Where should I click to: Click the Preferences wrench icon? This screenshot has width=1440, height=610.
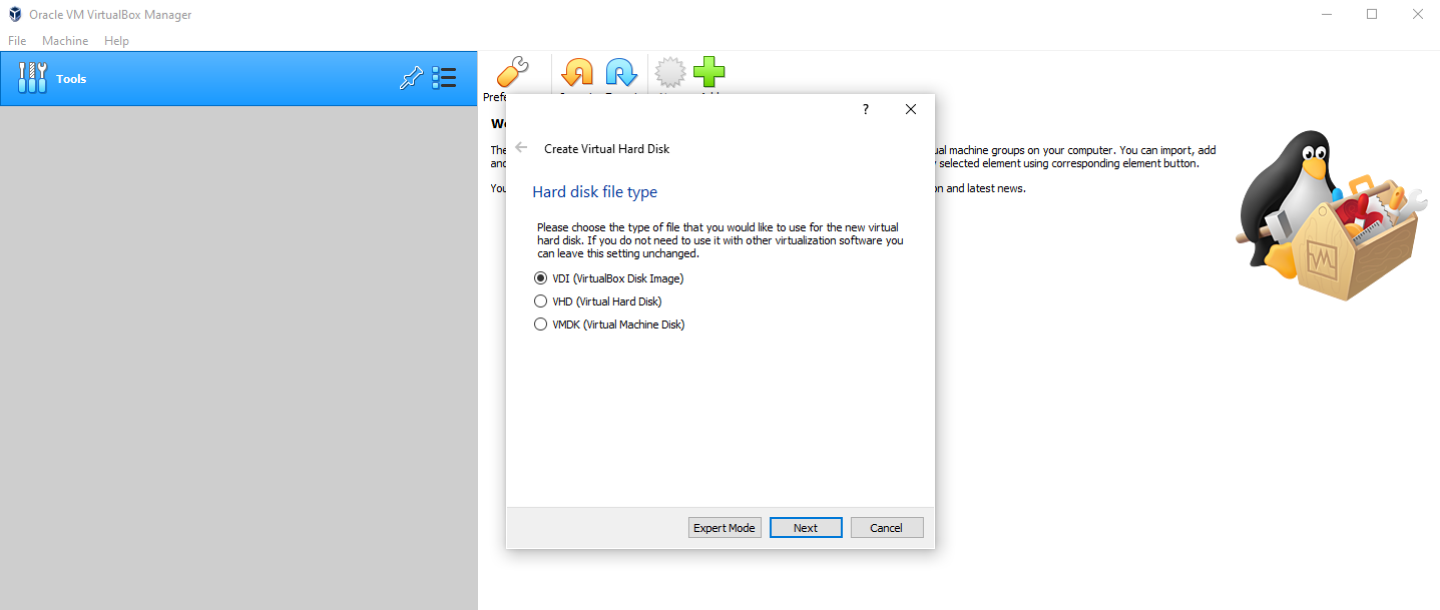point(511,74)
